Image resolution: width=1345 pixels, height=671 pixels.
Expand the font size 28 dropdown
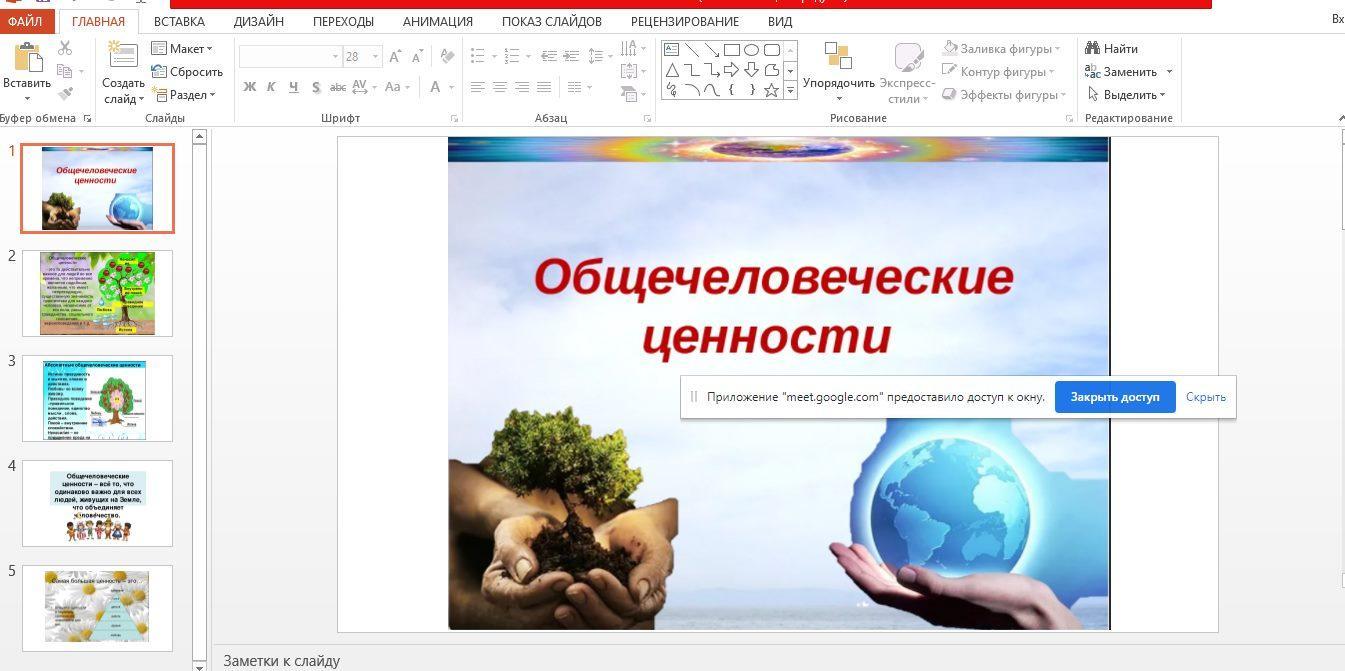(375, 57)
